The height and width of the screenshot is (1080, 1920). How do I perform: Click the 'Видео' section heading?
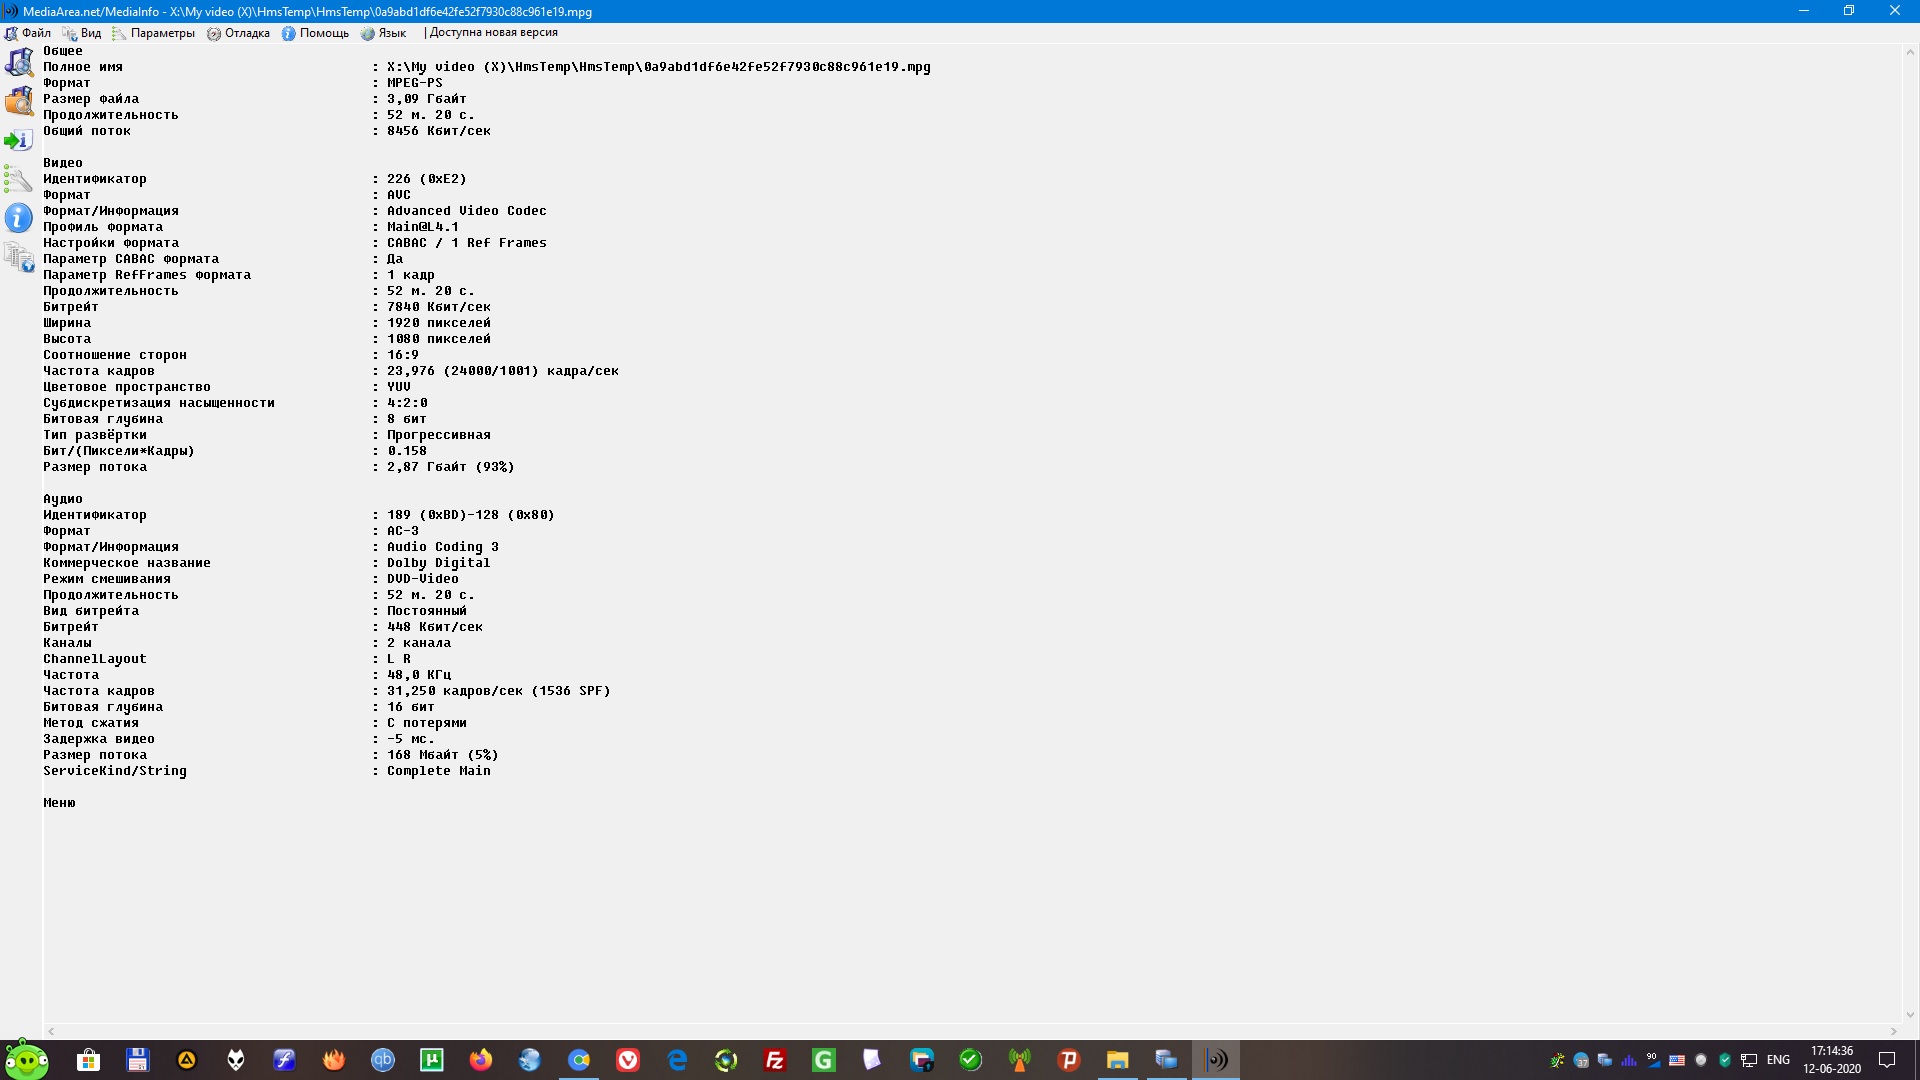63,163
